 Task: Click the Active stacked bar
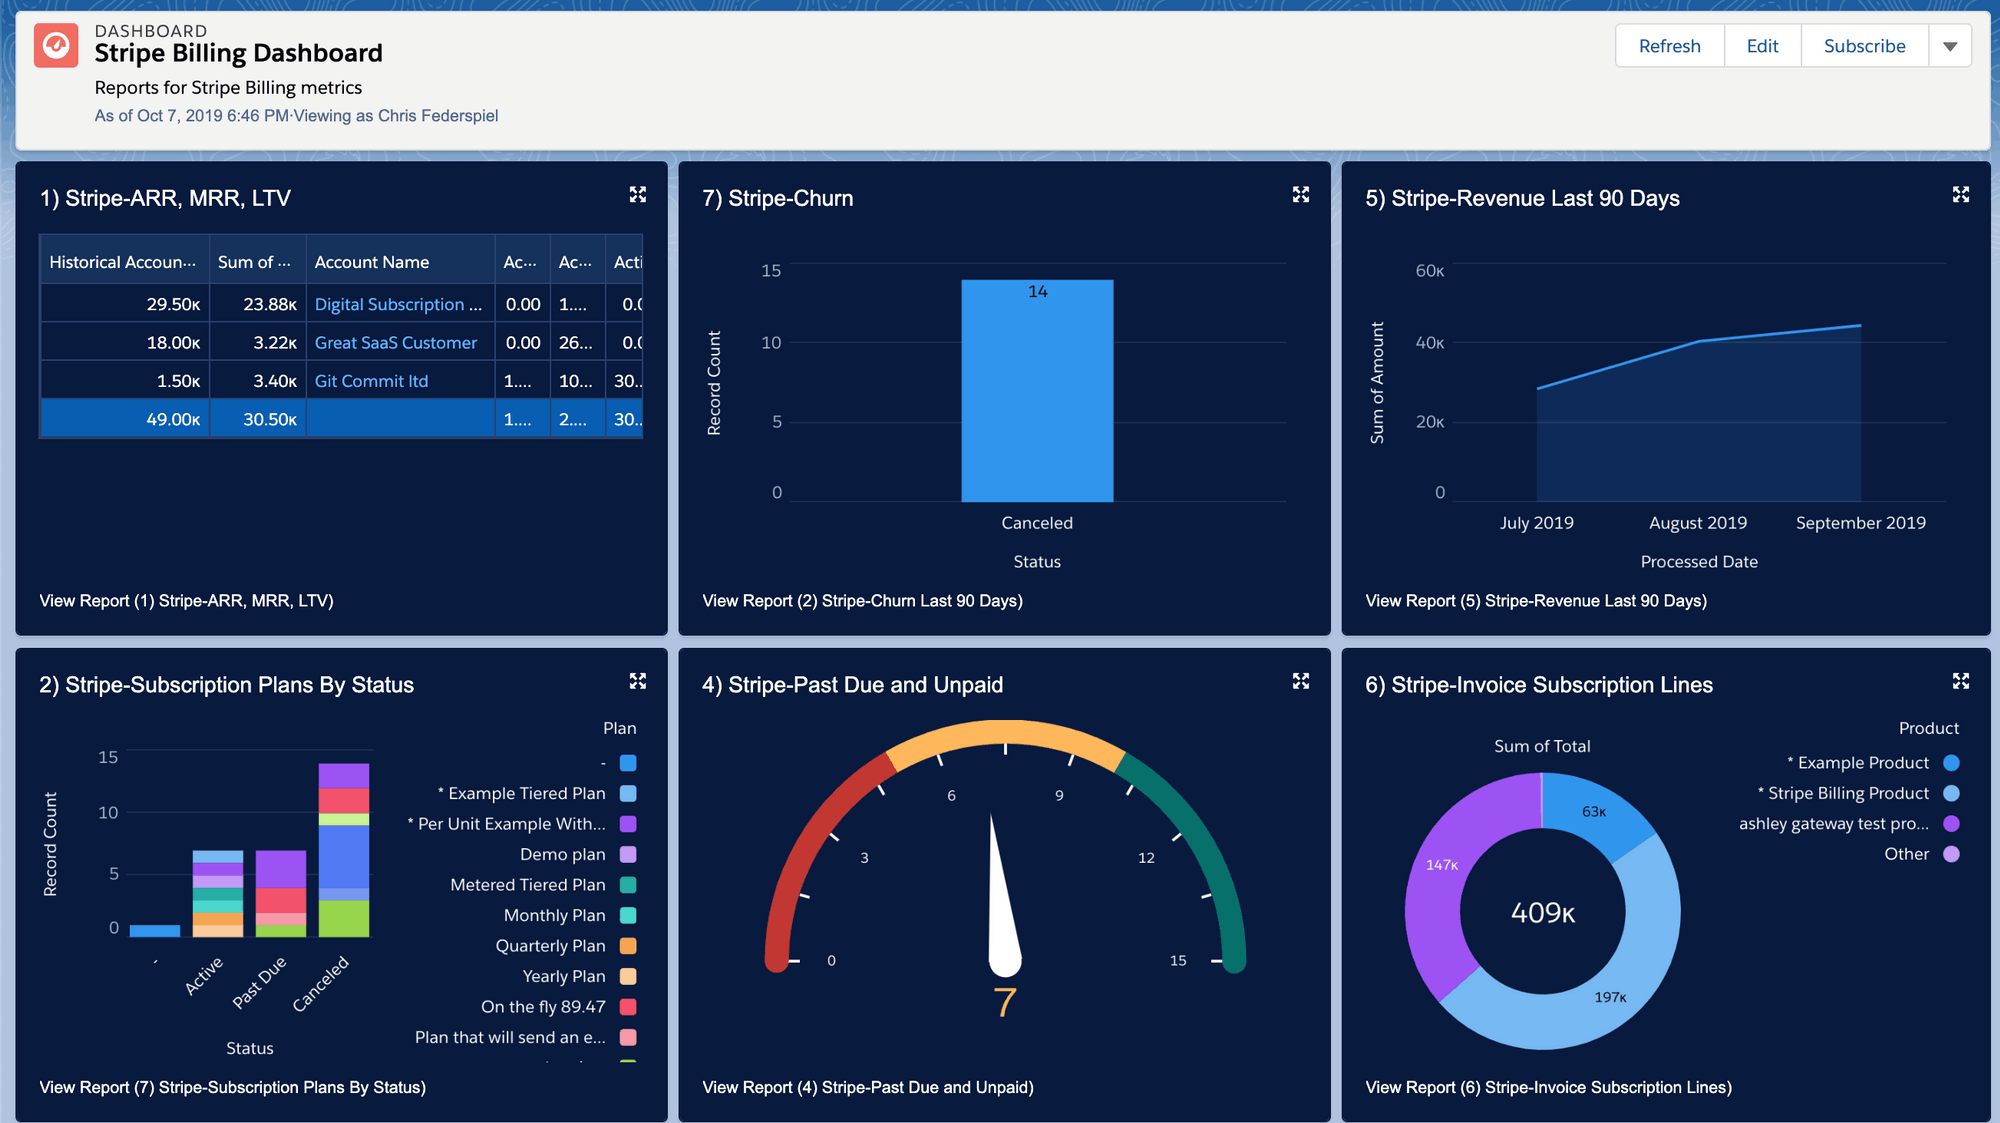[217, 893]
